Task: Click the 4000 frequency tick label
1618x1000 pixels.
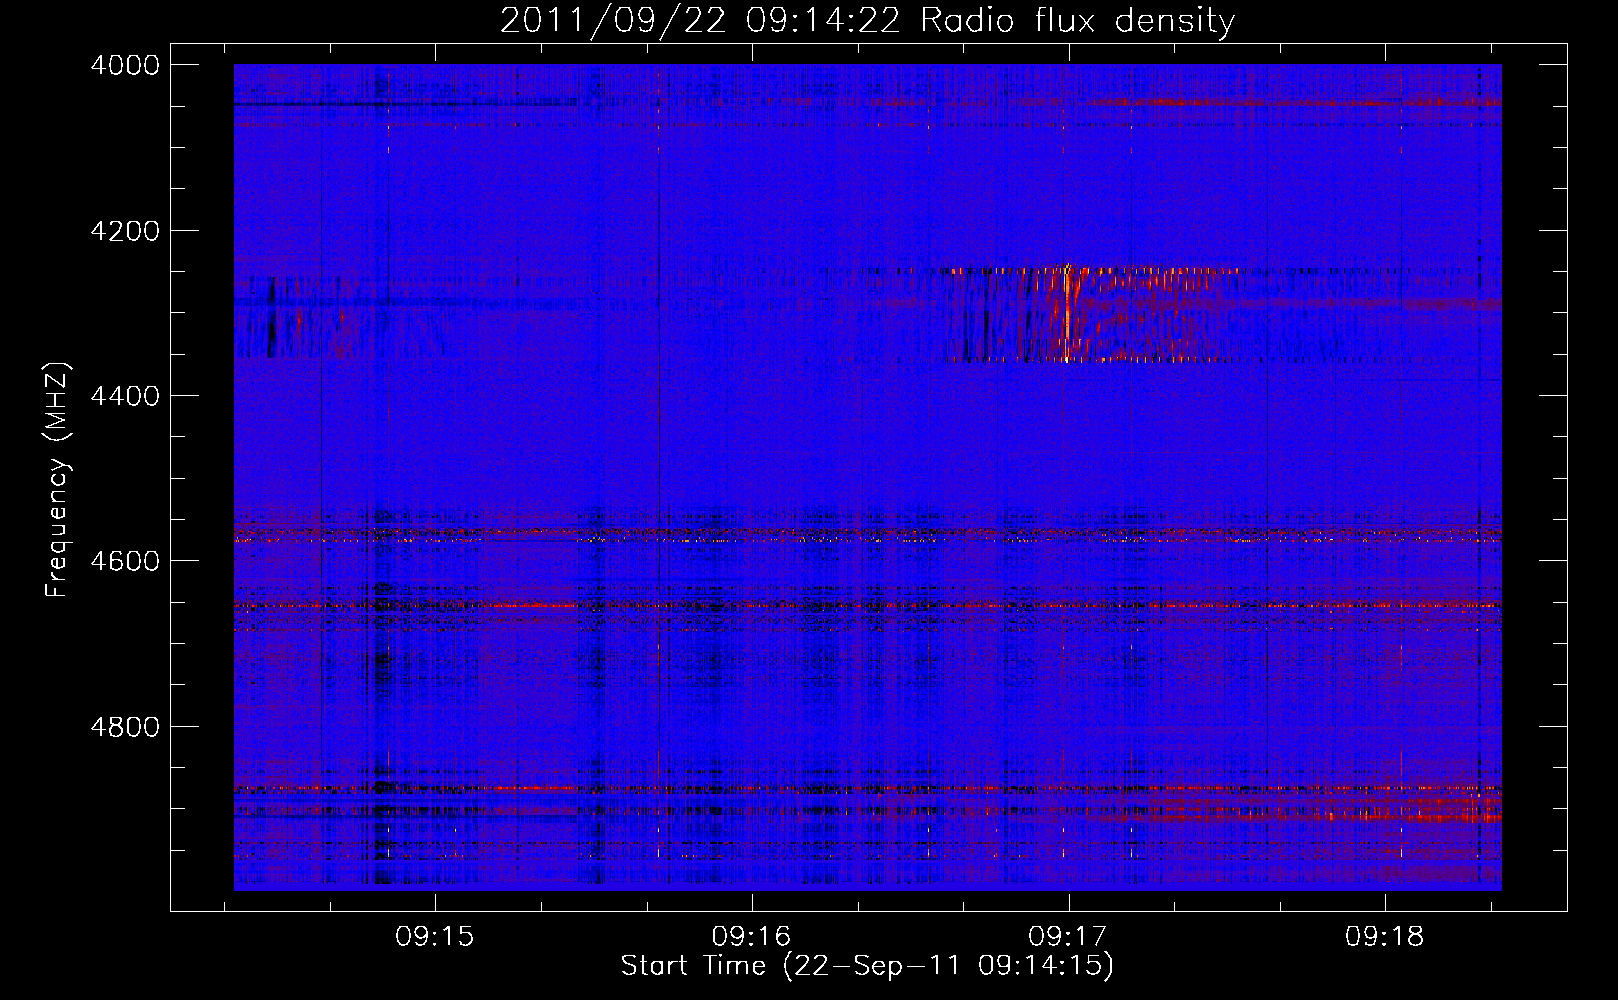Action: 125,65
